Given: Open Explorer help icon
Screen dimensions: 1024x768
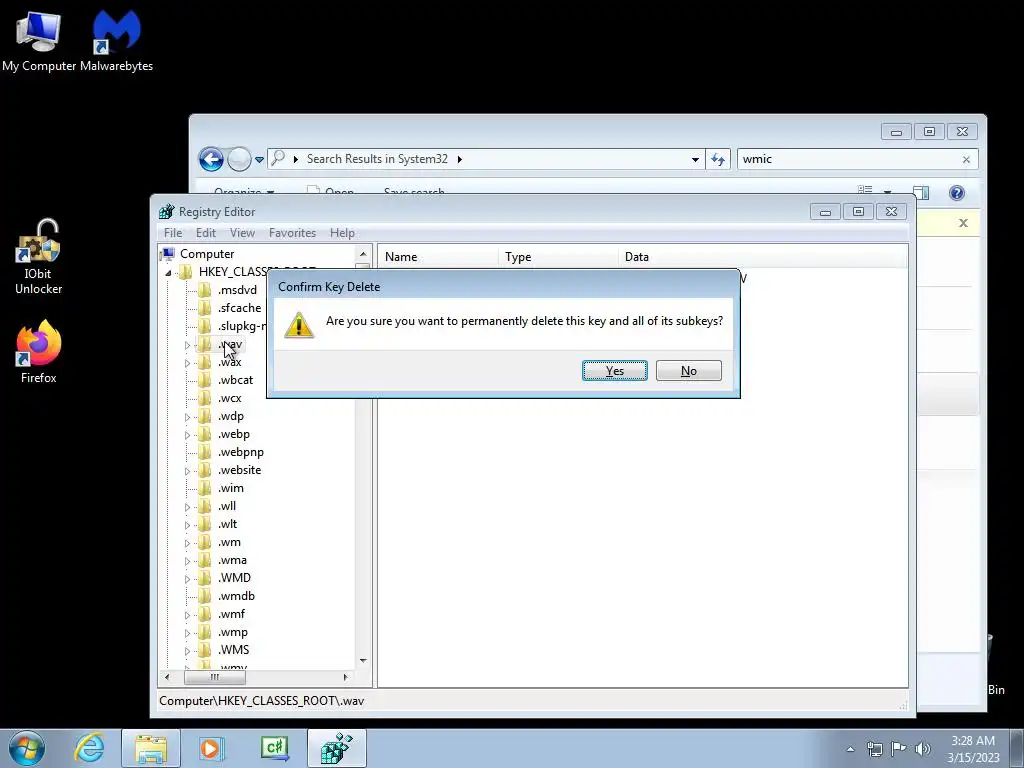Looking at the screenshot, I should pos(957,193).
